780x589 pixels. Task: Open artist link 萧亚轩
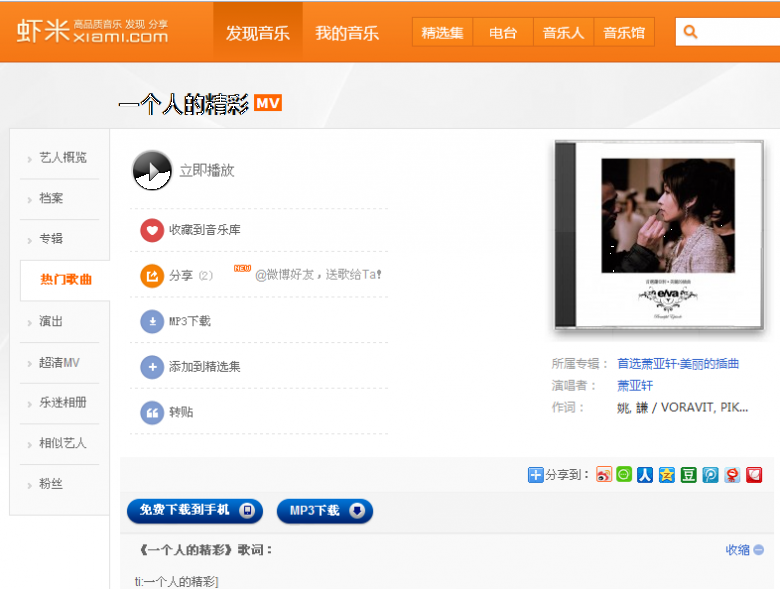[x=635, y=385]
